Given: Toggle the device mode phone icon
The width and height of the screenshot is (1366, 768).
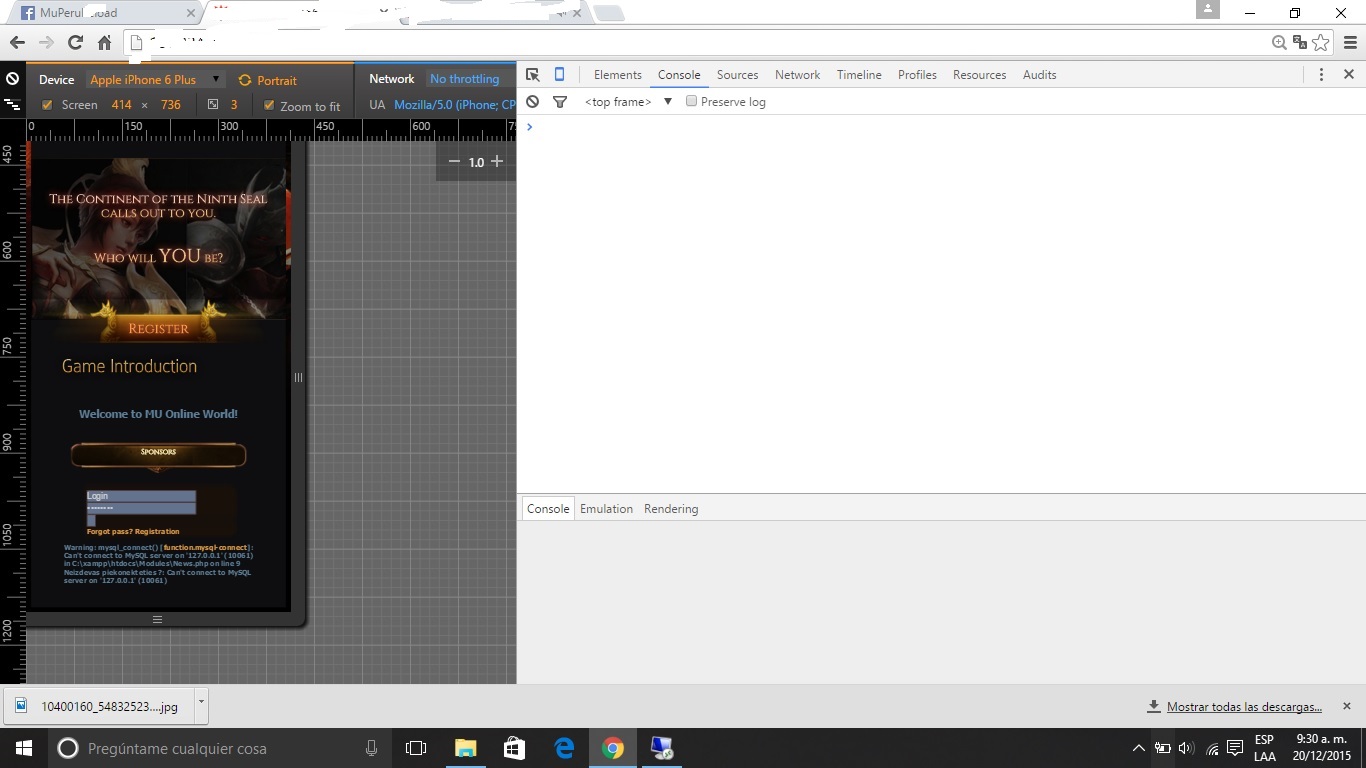Looking at the screenshot, I should 560,75.
